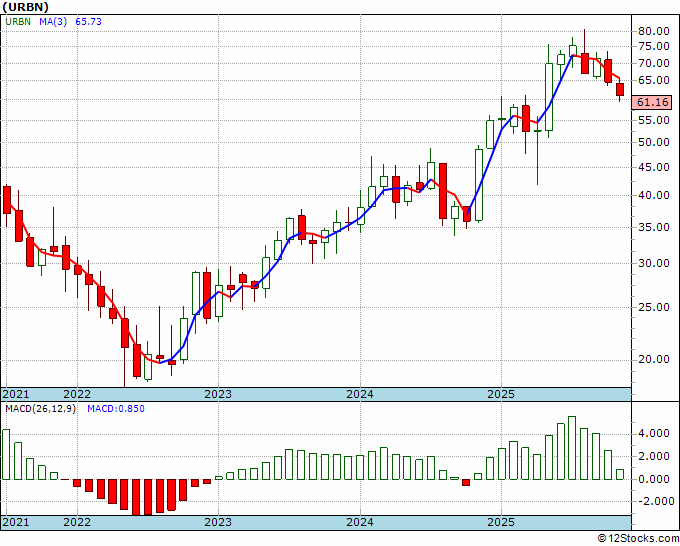The height and width of the screenshot is (546, 680).
Task: Click 2022 on the price chart timeline
Action: click(x=77, y=394)
